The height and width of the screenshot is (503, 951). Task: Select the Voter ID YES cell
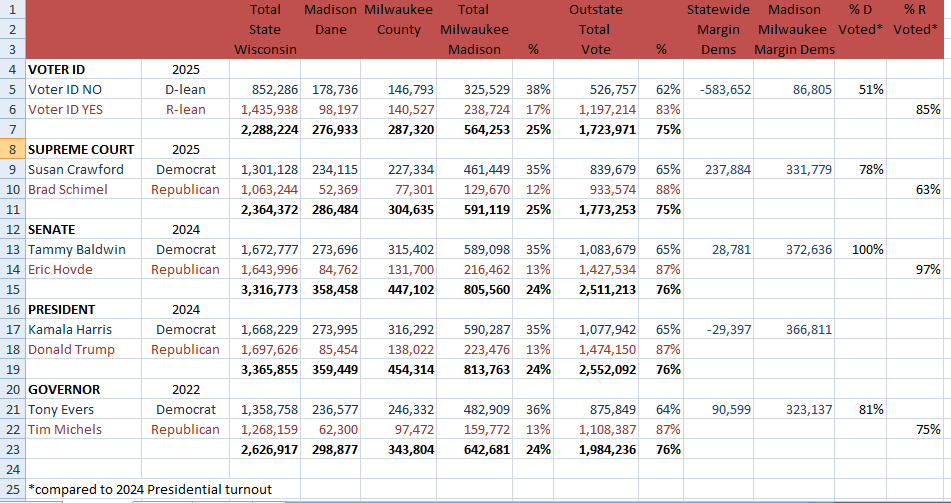[x=84, y=109]
